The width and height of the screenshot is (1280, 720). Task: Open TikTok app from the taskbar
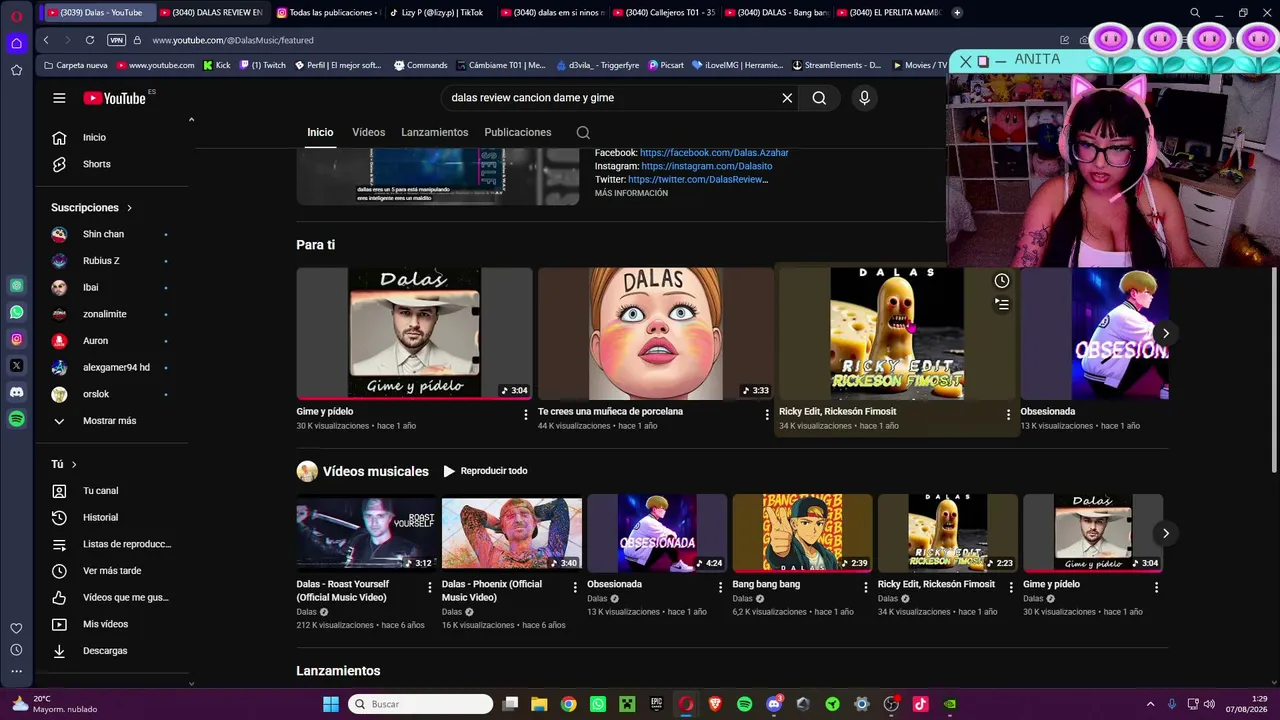click(x=920, y=704)
